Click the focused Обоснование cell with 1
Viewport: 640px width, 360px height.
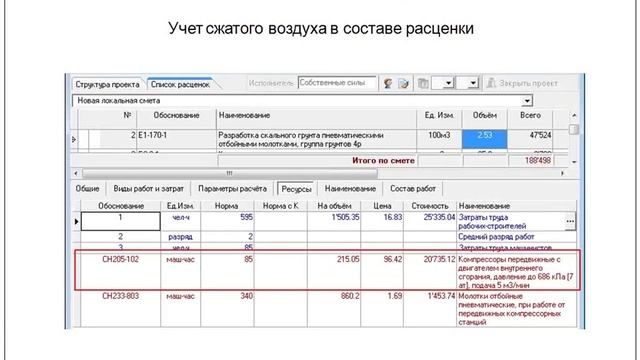point(120,221)
